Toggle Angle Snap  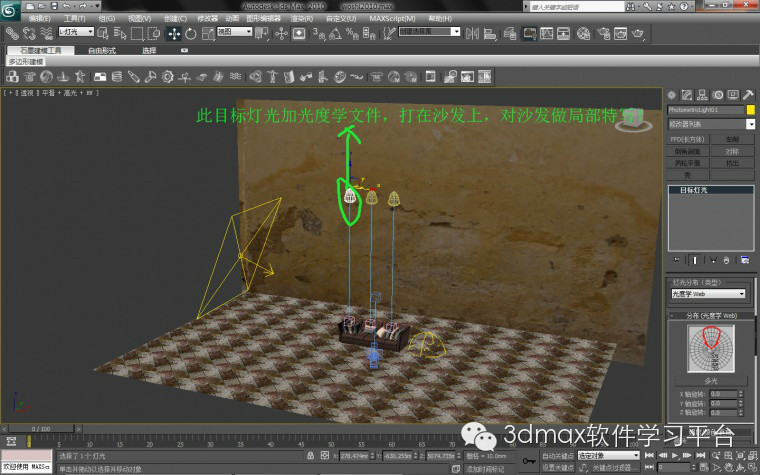coord(335,33)
